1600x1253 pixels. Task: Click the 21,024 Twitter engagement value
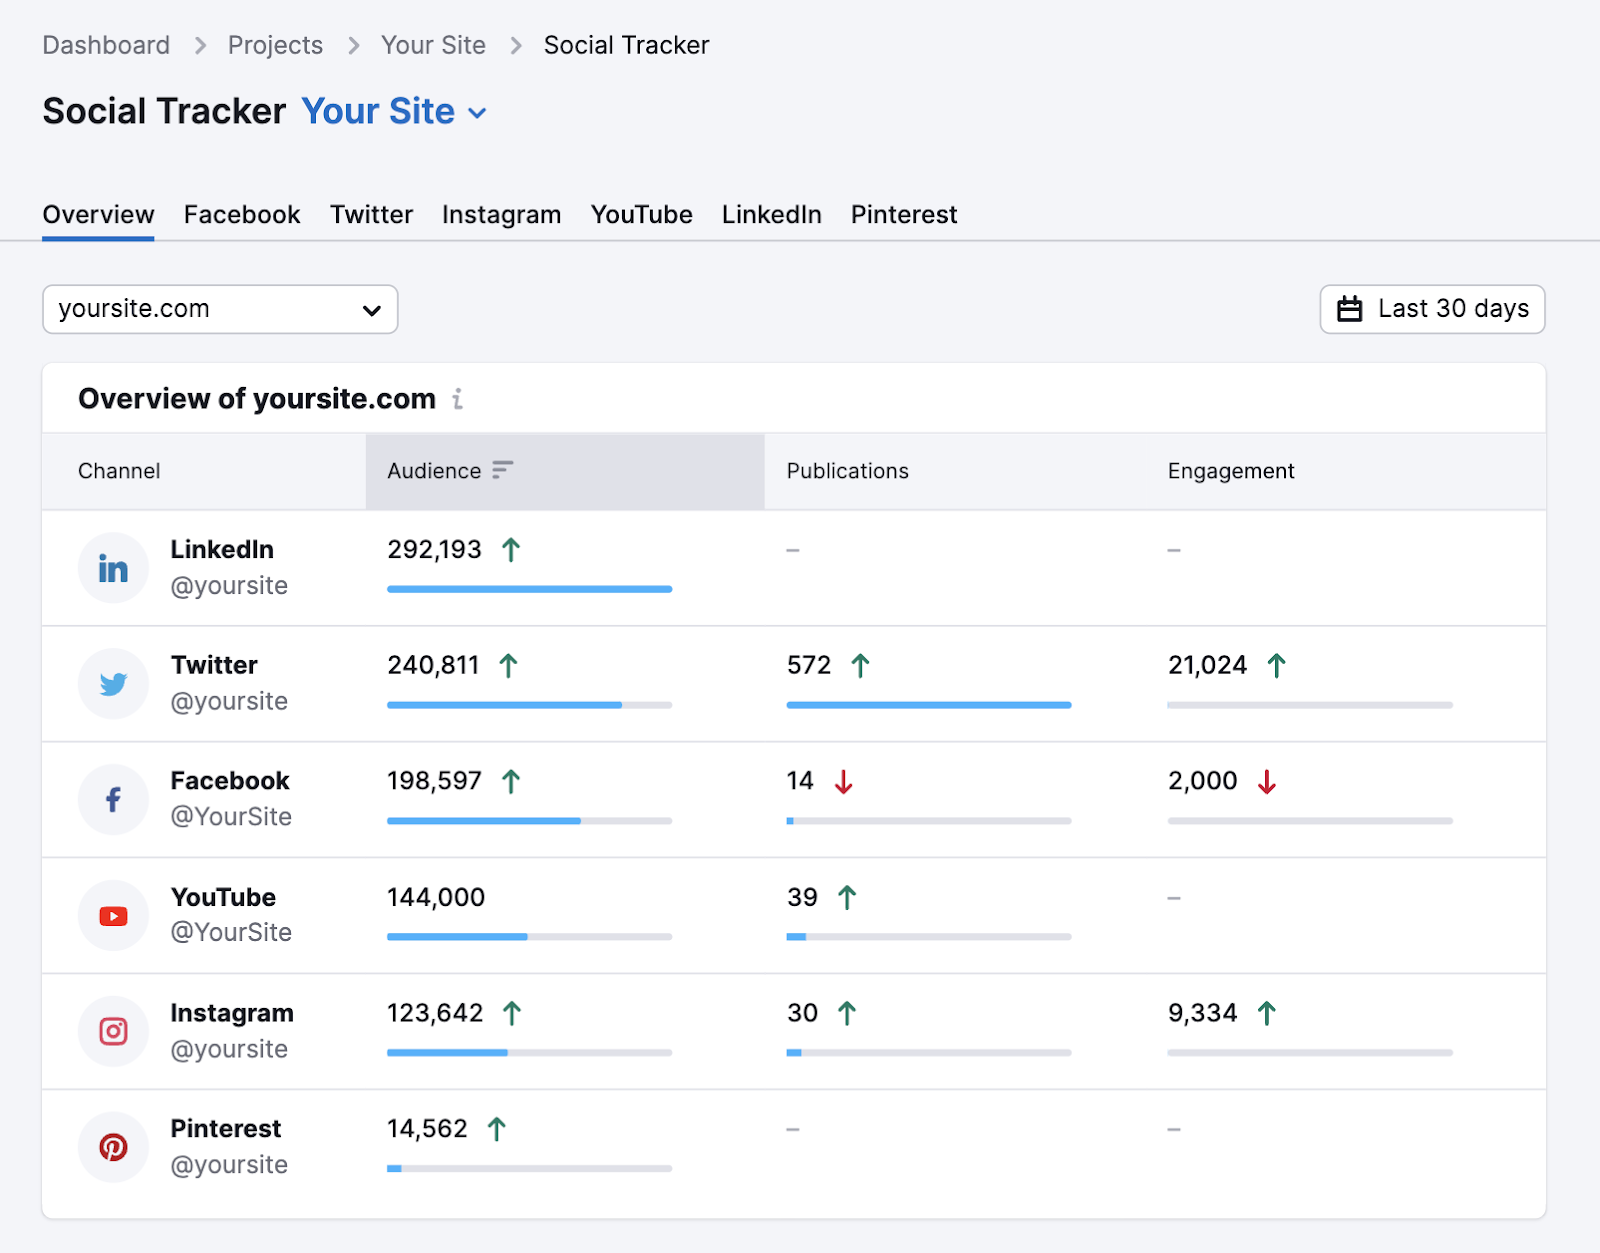[x=1207, y=665]
